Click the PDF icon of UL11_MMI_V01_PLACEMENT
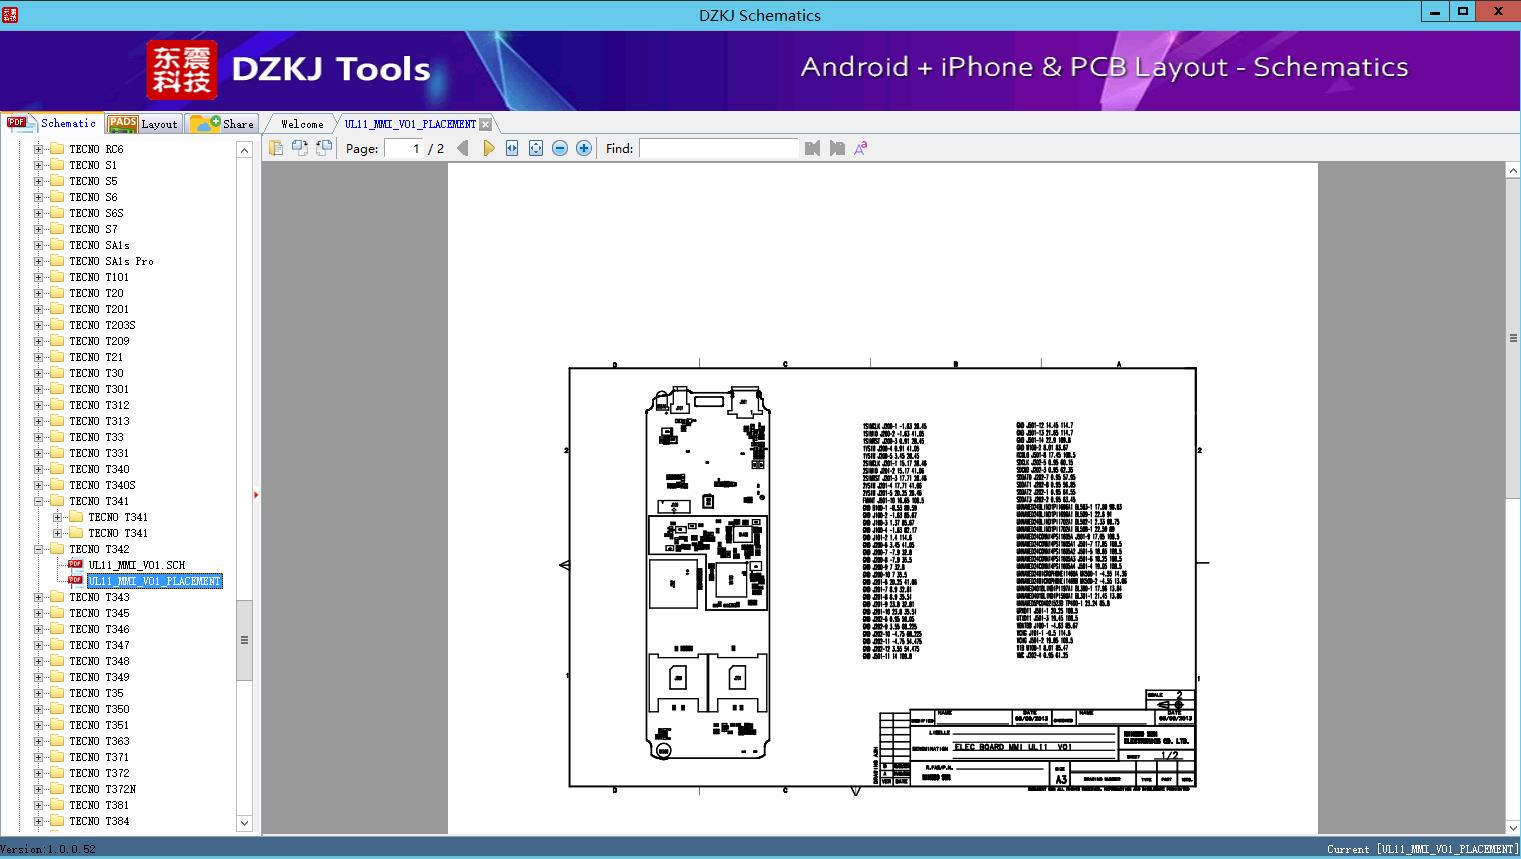1521x859 pixels. [x=75, y=581]
